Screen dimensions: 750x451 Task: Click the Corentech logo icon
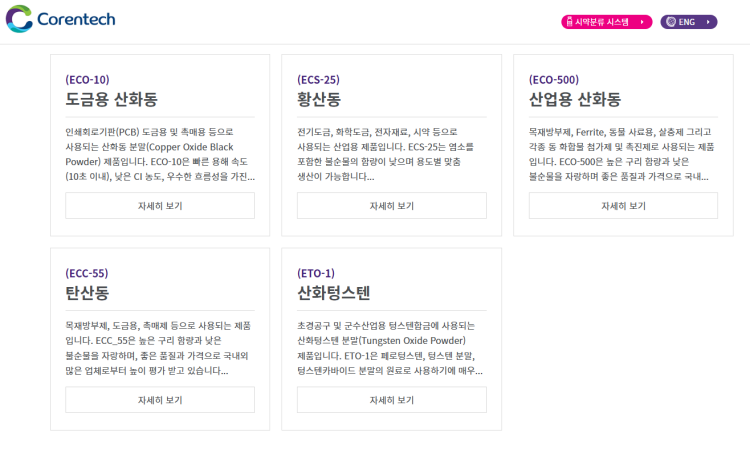coord(19,19)
